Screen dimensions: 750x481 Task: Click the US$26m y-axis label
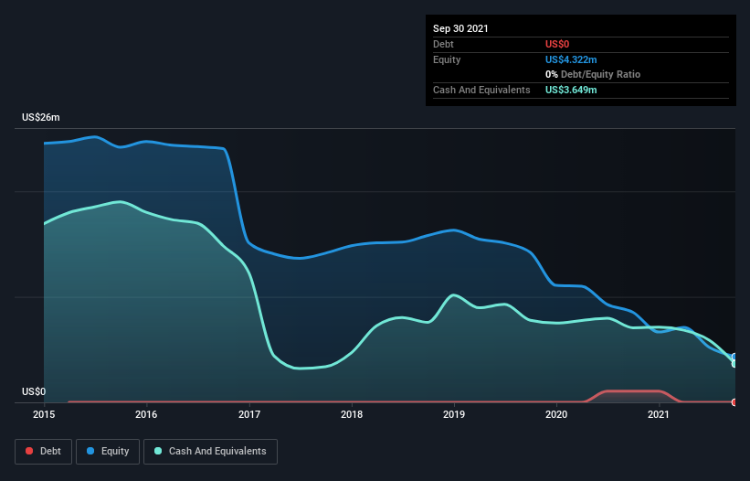point(41,118)
